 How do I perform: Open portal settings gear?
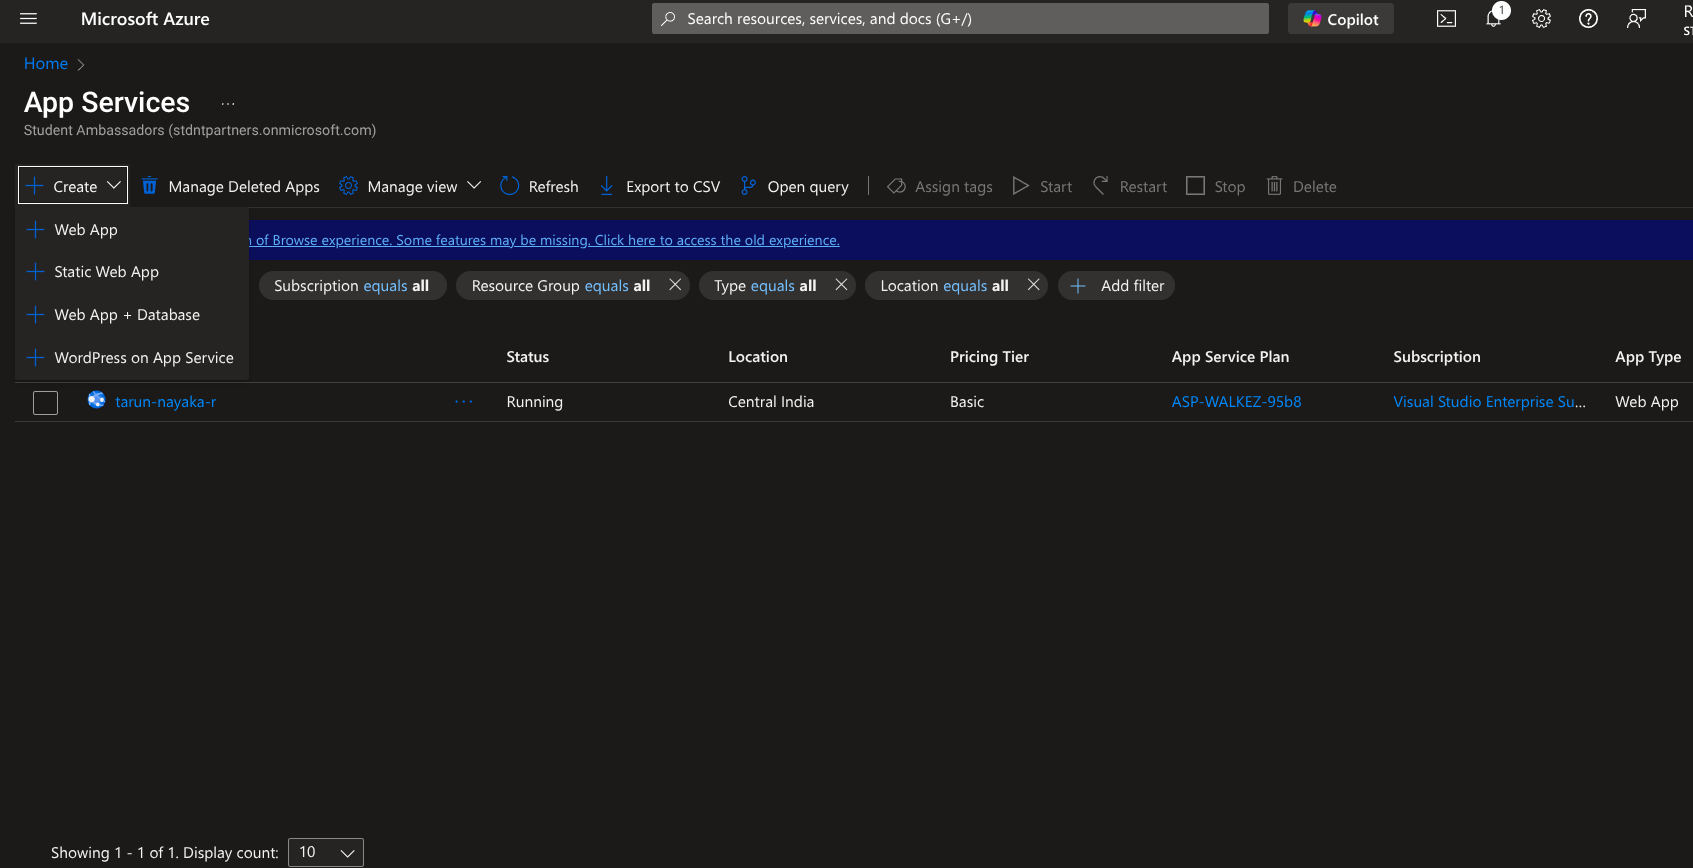tap(1541, 19)
